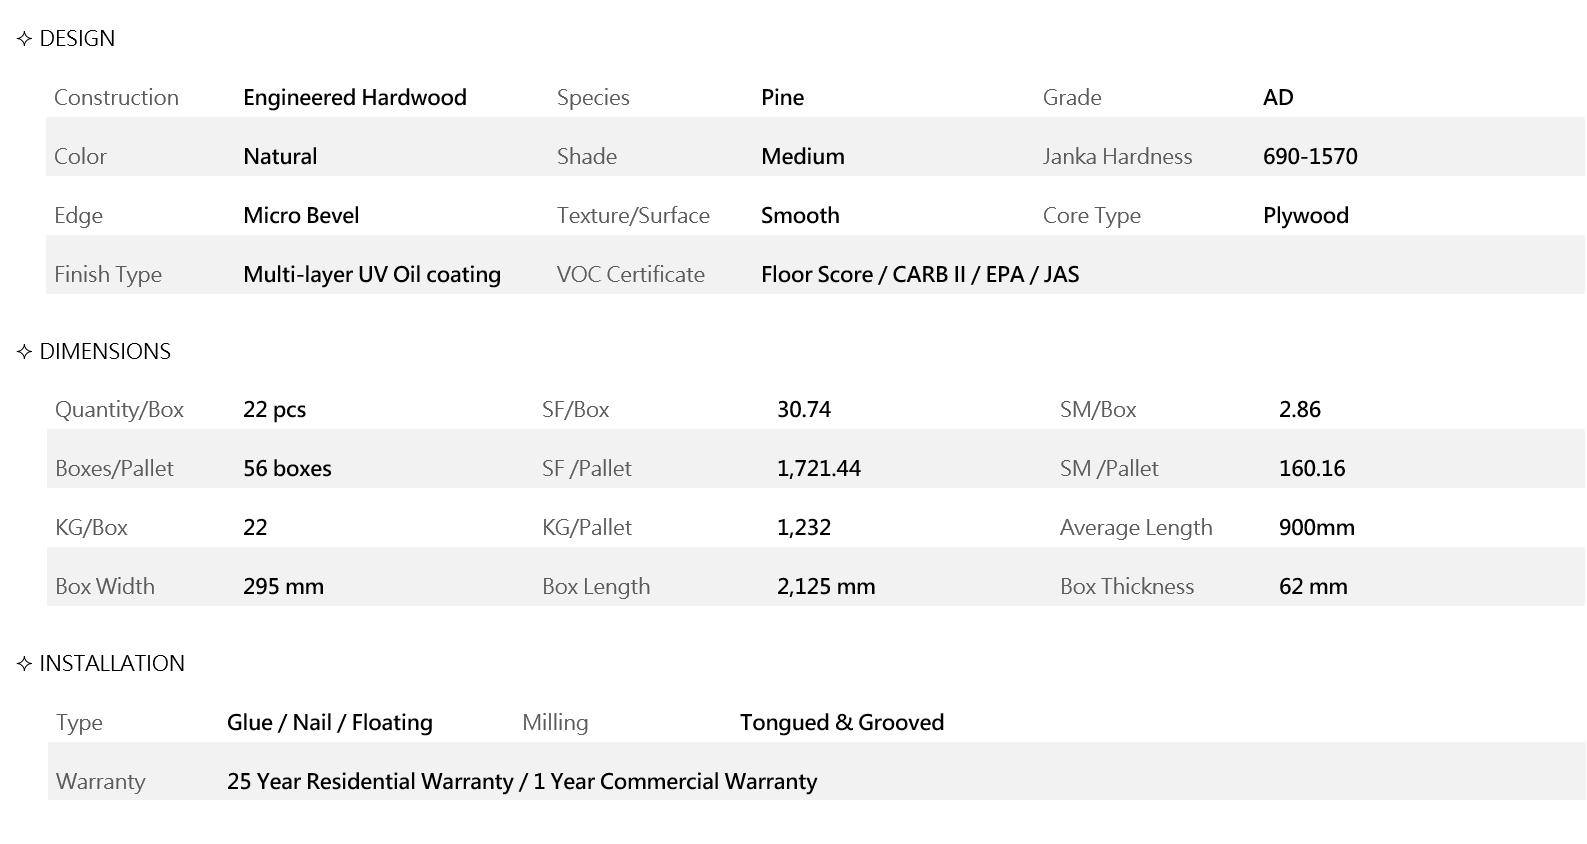Click the Janka Hardness value 690-1570
1587x844 pixels.
click(1310, 157)
